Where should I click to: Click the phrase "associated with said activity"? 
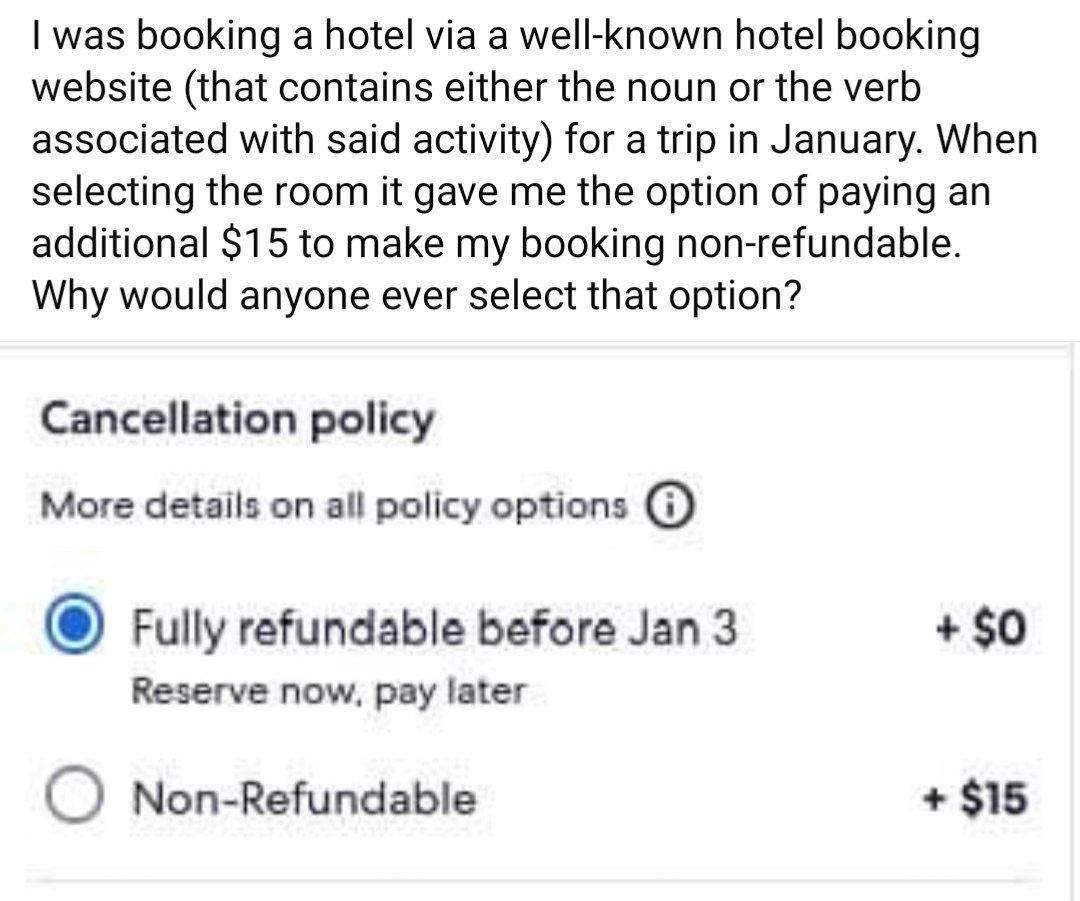(x=292, y=140)
